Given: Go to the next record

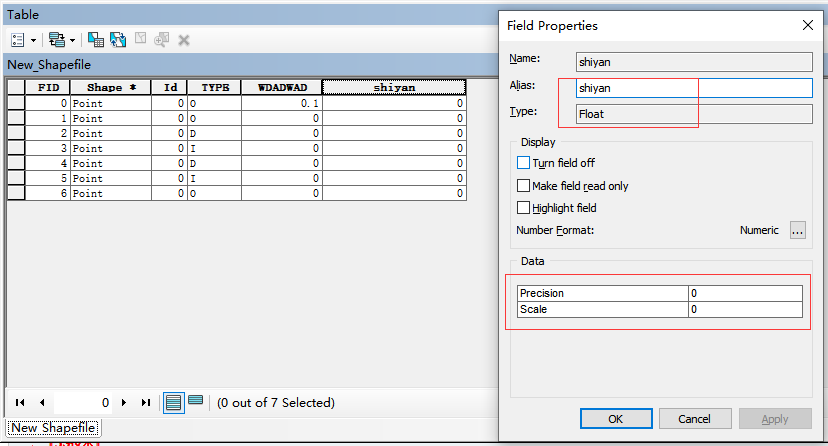Looking at the screenshot, I should [124, 403].
